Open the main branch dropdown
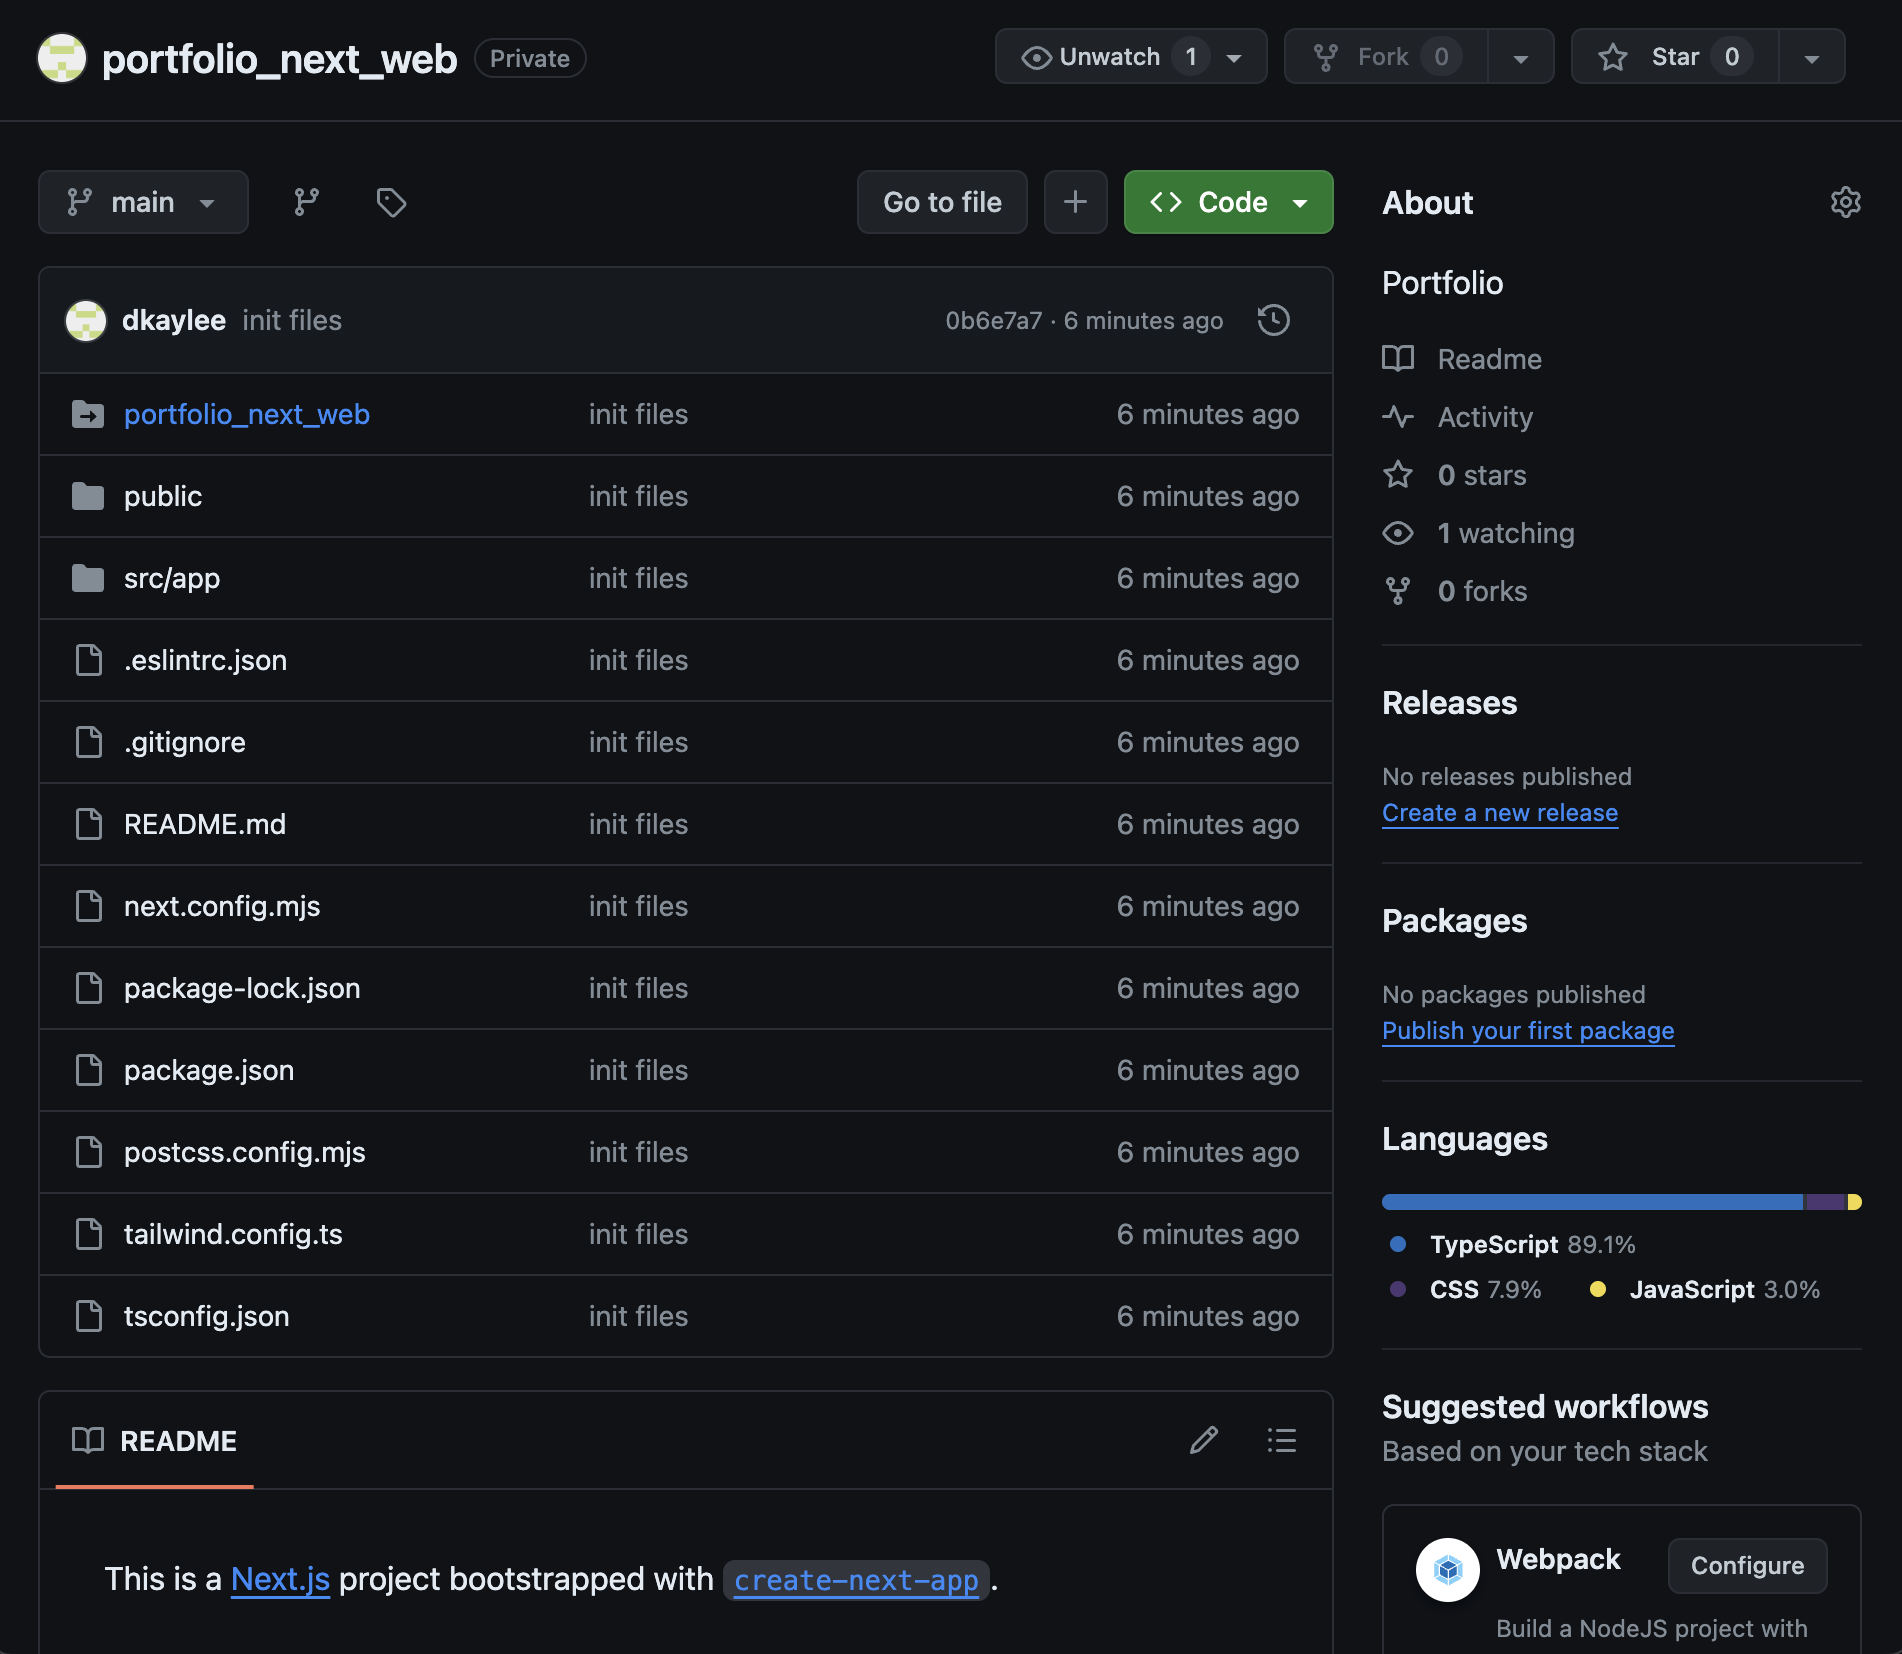 pos(143,202)
